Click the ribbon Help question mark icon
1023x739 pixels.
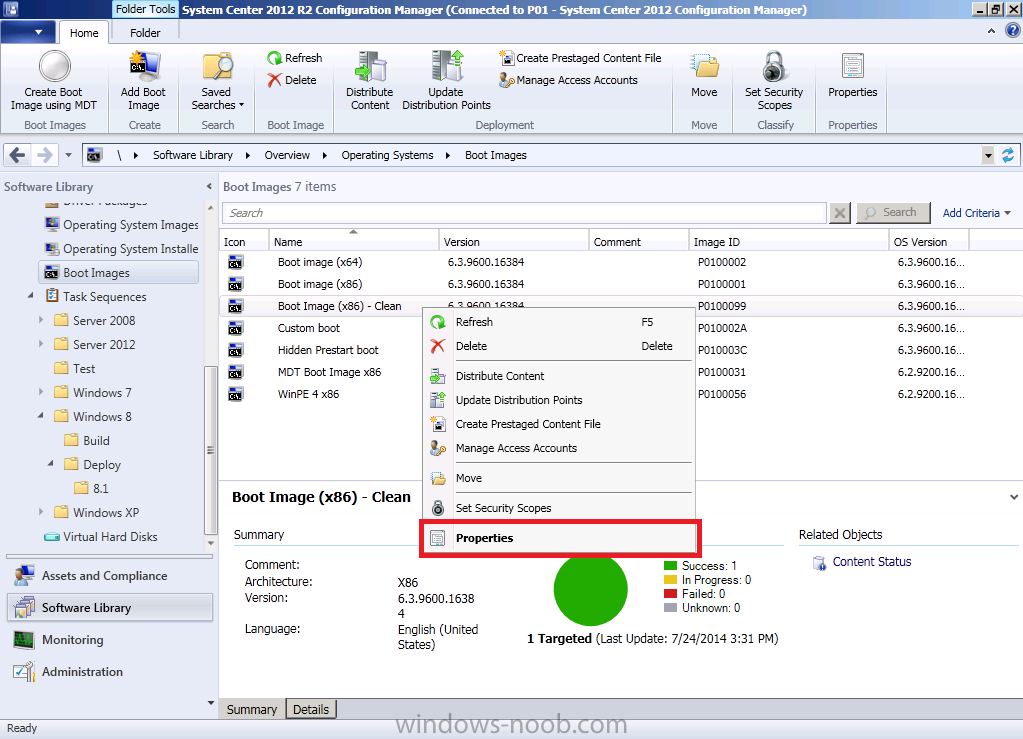[x=1012, y=31]
